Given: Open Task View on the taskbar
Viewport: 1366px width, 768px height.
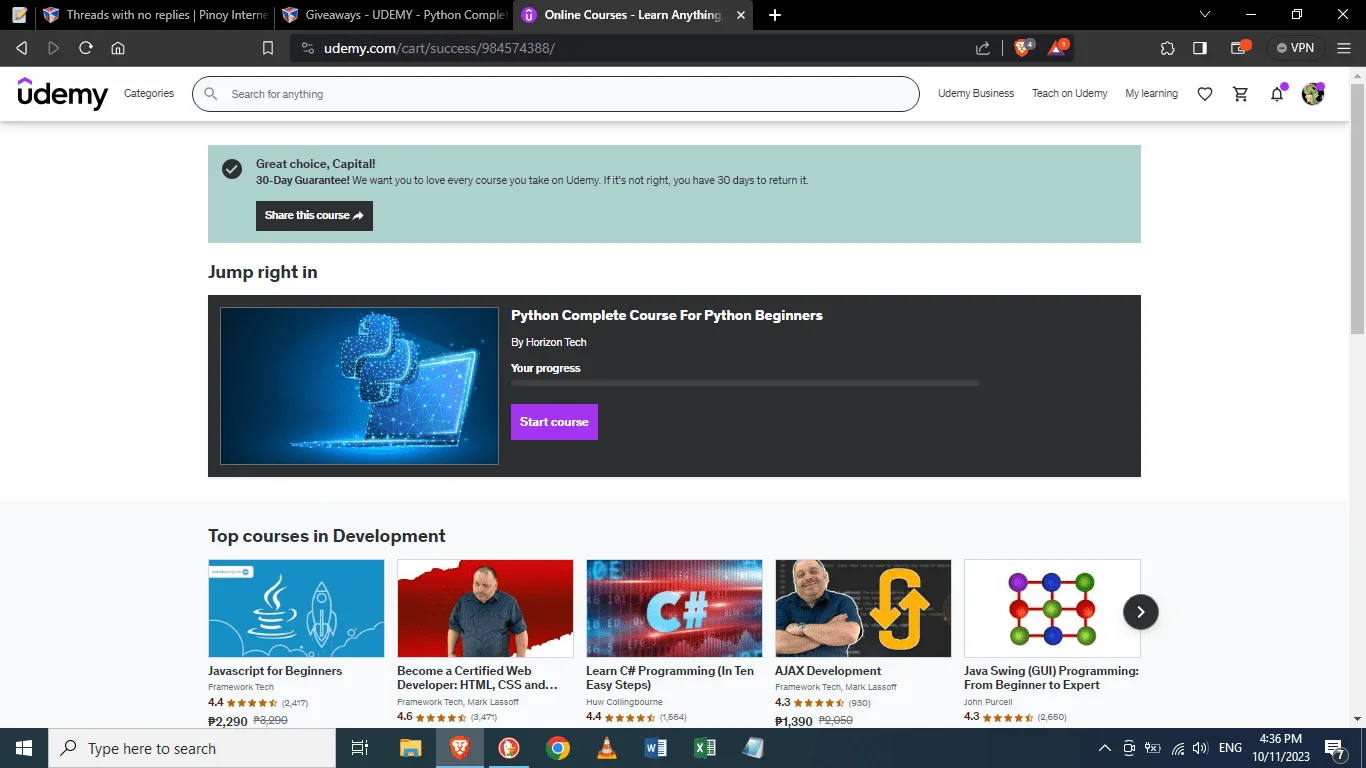Looking at the screenshot, I should (x=360, y=748).
